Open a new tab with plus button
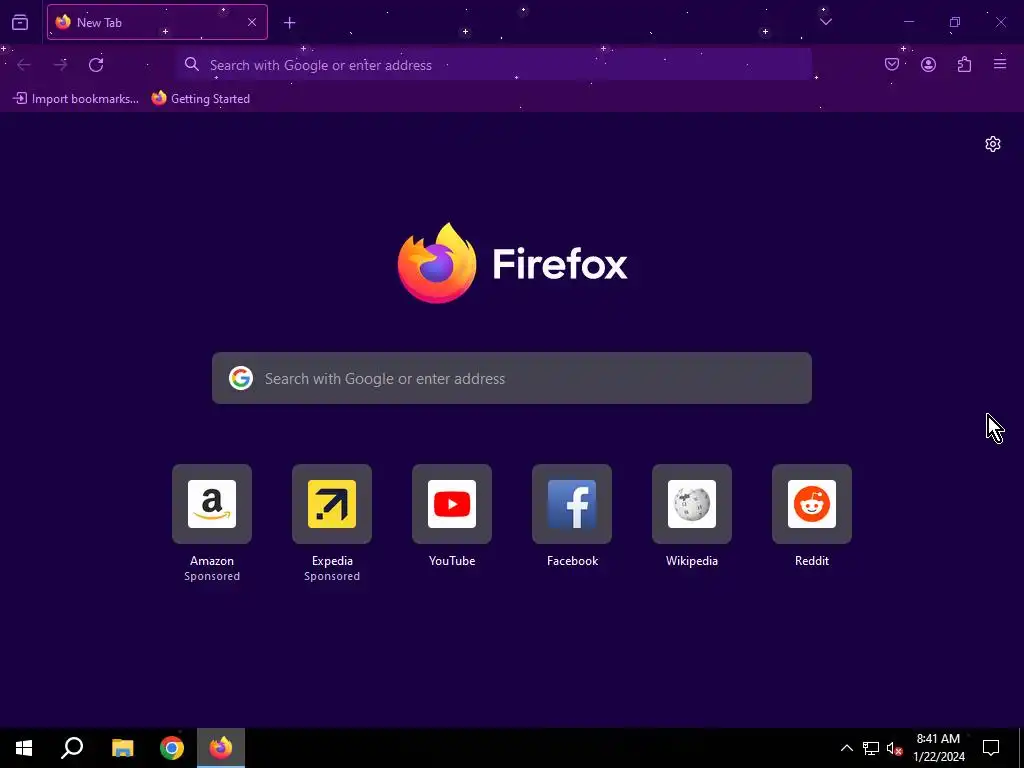Image resolution: width=1024 pixels, height=768 pixels. [x=289, y=23]
